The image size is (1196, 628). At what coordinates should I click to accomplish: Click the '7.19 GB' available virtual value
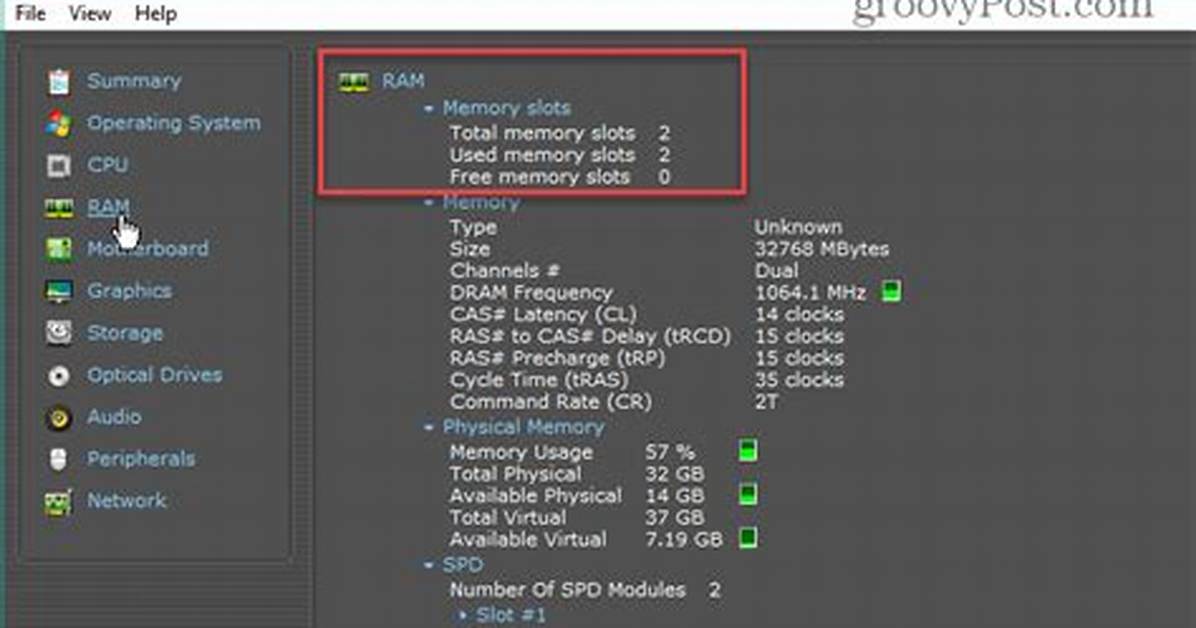[x=683, y=539]
